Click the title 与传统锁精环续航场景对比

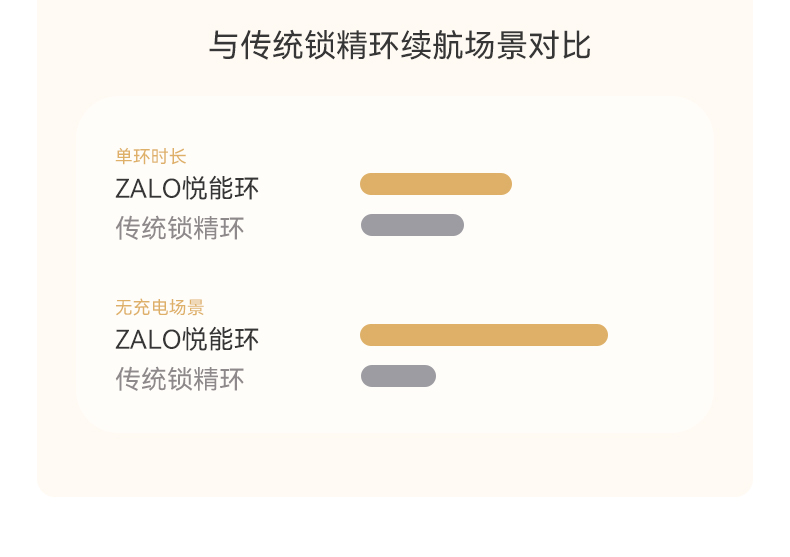tap(399, 46)
